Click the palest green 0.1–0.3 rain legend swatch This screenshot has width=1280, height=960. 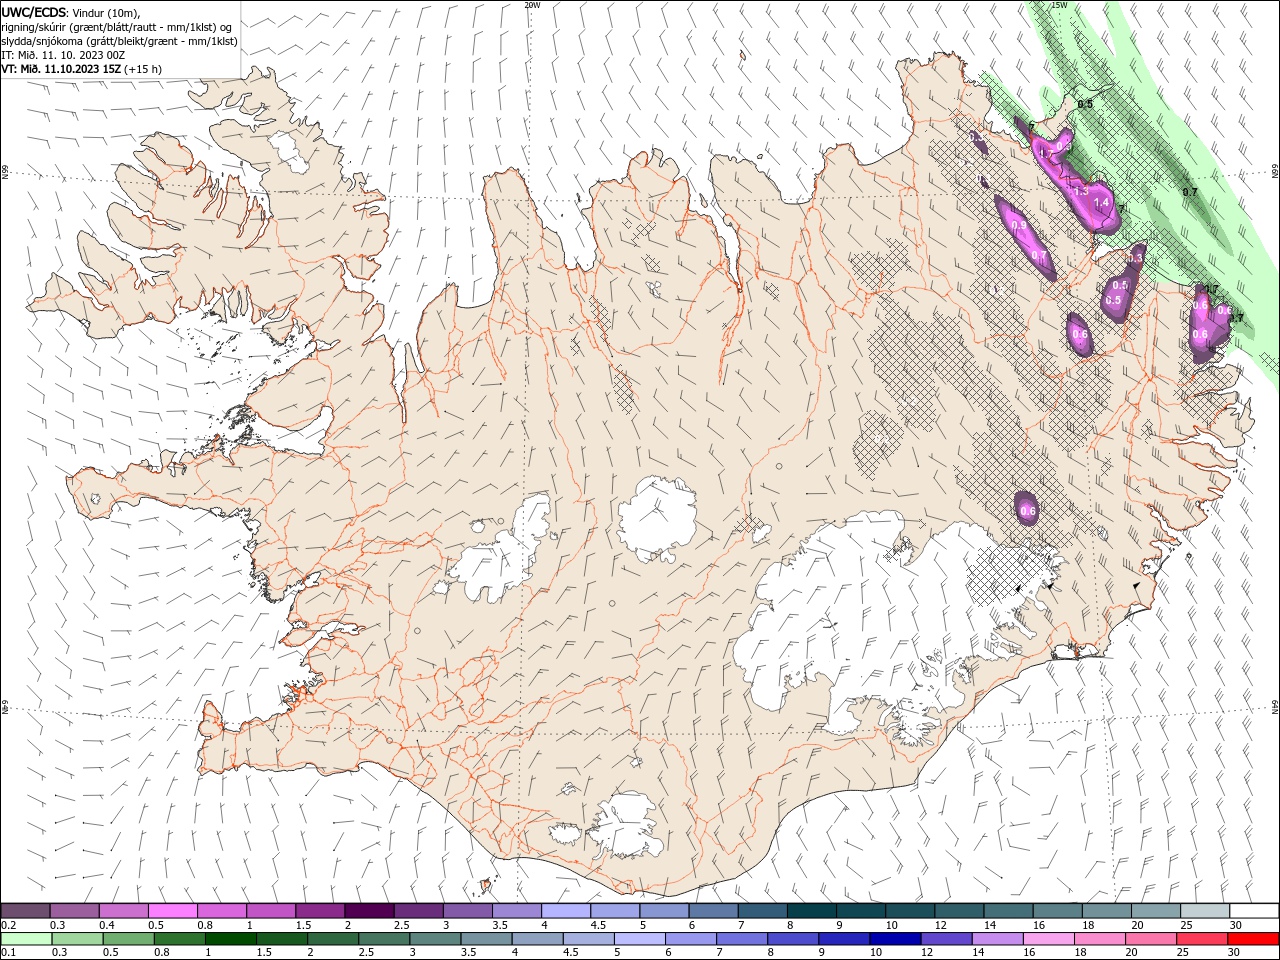[x=26, y=939]
